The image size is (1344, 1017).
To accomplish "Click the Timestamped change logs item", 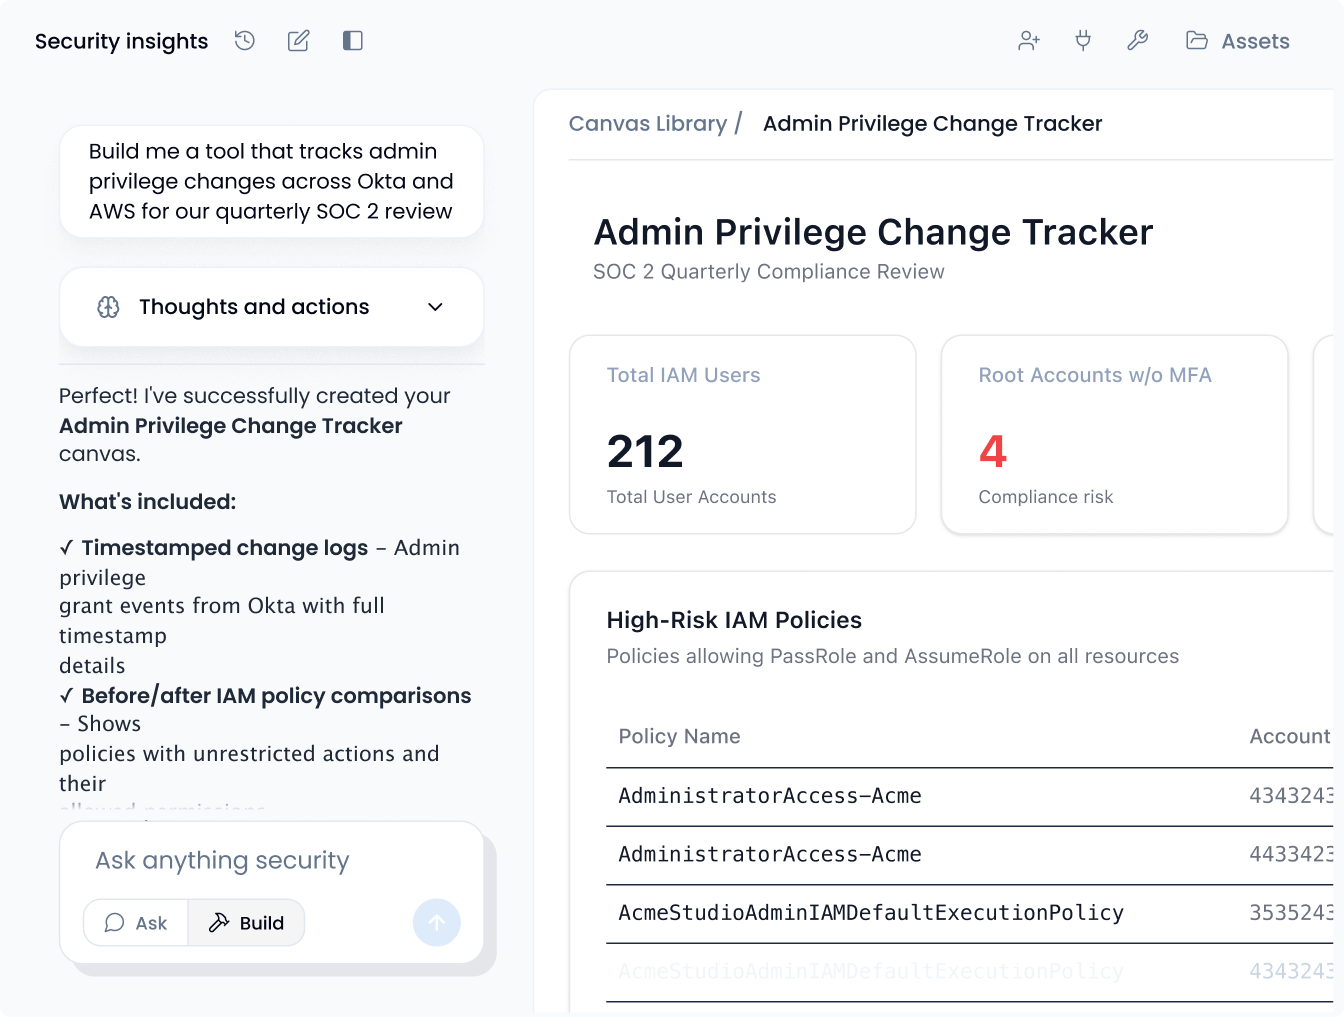I will 225,548.
